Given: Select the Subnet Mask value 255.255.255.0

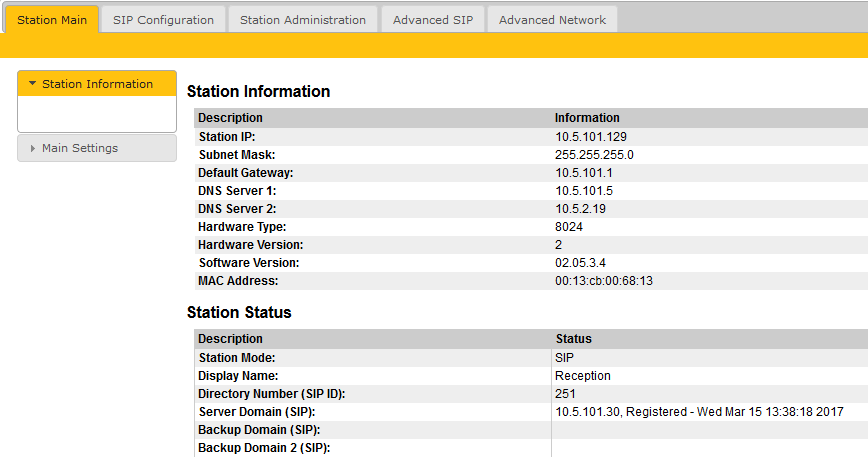Looking at the screenshot, I should coord(594,155).
